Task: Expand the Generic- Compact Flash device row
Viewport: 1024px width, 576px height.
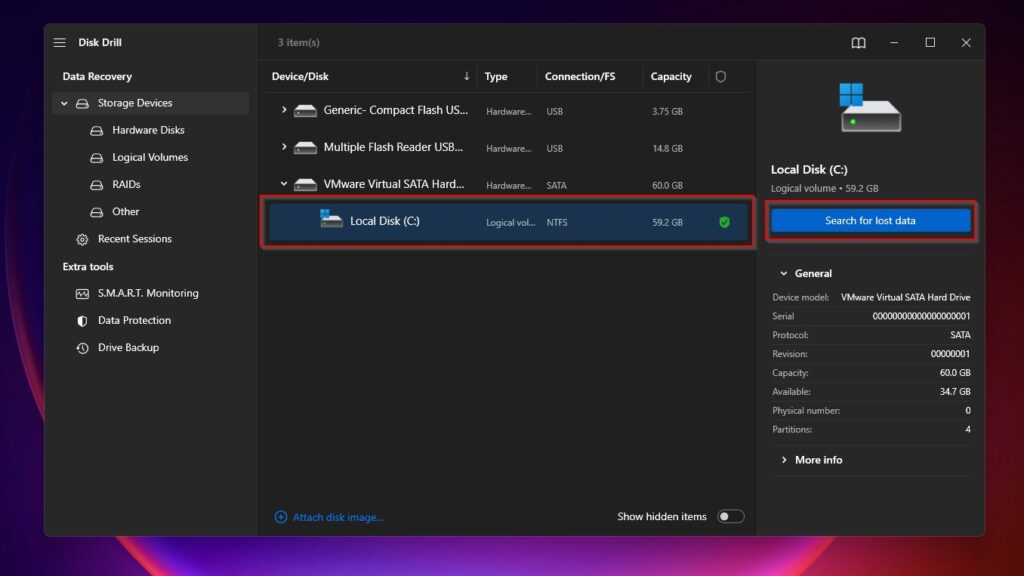Action: (x=283, y=110)
